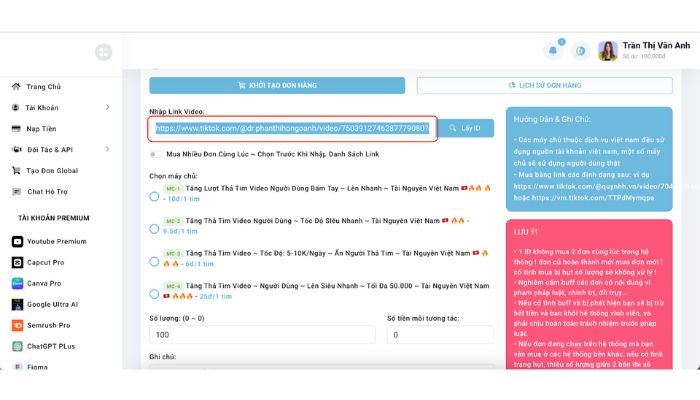Click the Số lượng quantity field

point(262,335)
